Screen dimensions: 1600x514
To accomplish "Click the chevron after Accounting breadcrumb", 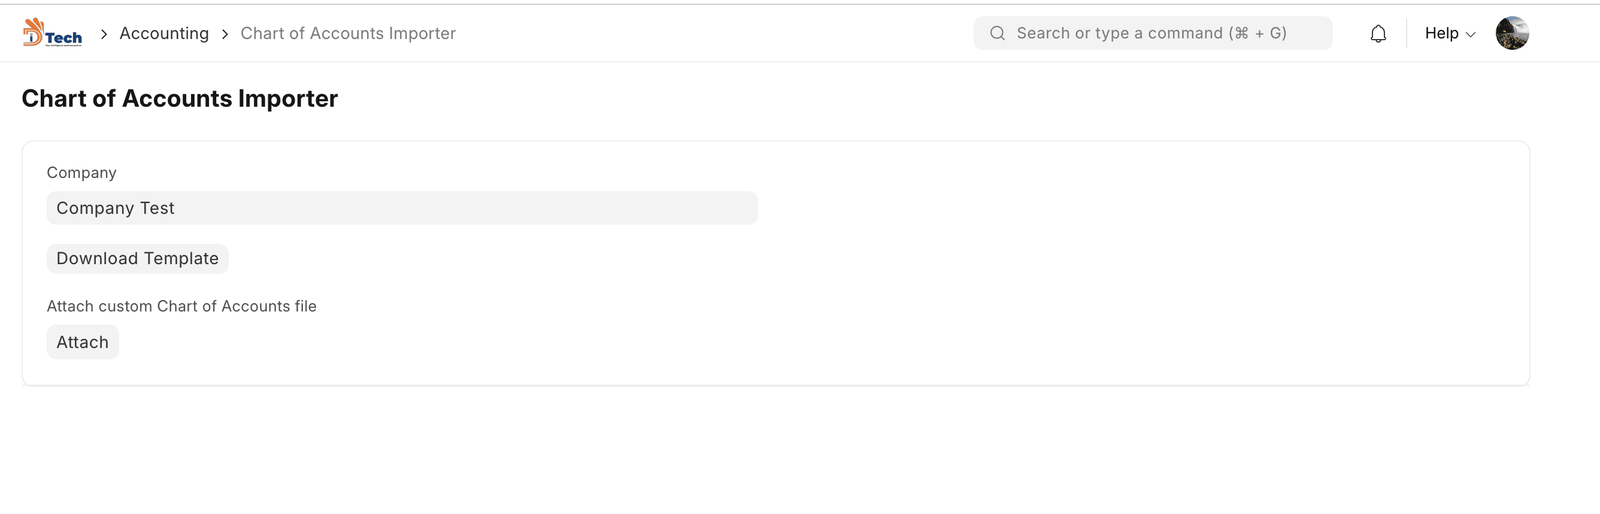I will [x=225, y=34].
